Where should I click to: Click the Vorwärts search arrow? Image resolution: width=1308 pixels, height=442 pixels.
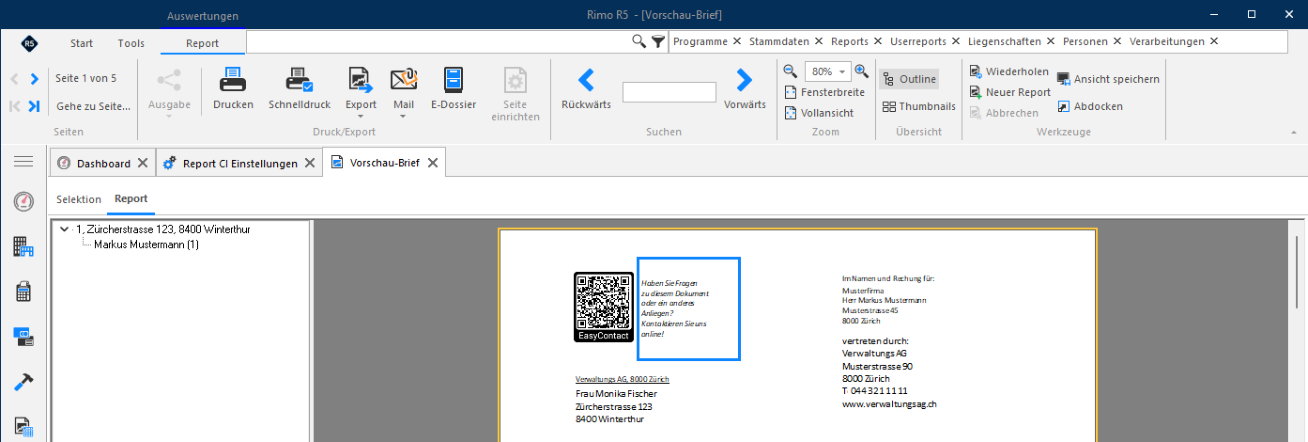click(x=744, y=79)
